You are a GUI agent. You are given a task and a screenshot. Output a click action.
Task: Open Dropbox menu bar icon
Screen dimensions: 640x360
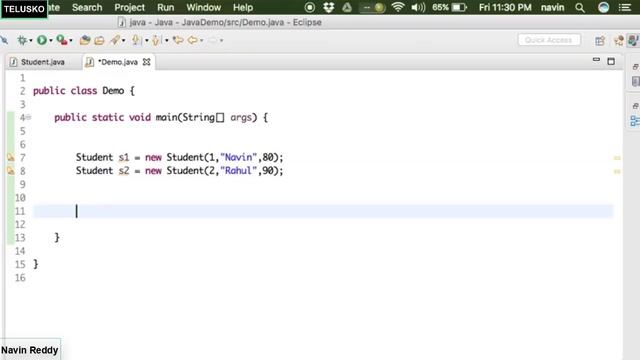329,7
